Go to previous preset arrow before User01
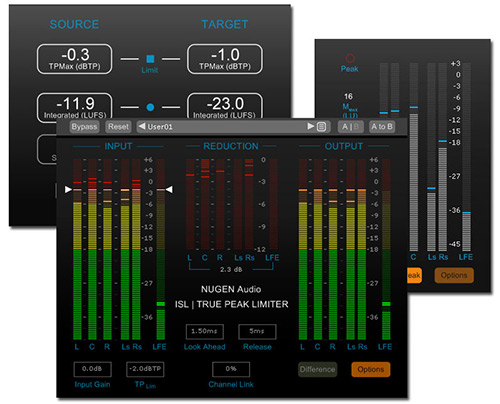The image size is (500, 404). point(142,126)
